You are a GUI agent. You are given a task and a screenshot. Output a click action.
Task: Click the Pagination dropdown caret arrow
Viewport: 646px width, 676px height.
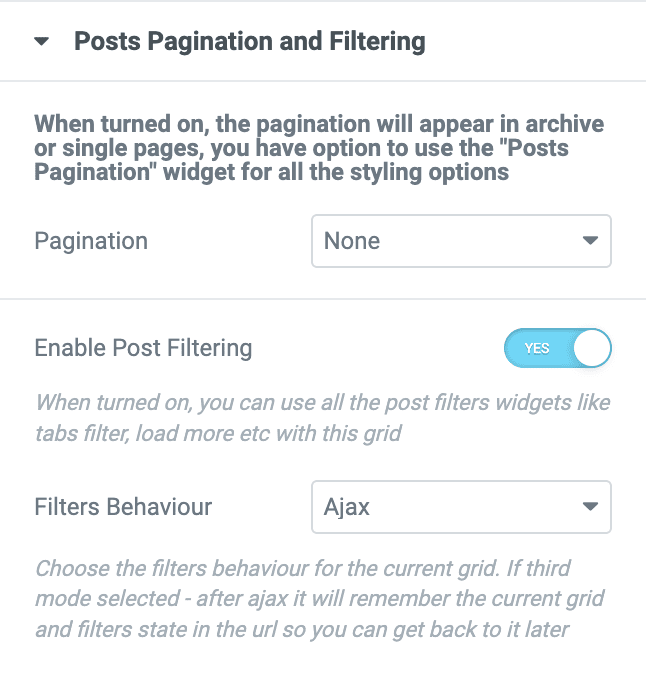[590, 241]
